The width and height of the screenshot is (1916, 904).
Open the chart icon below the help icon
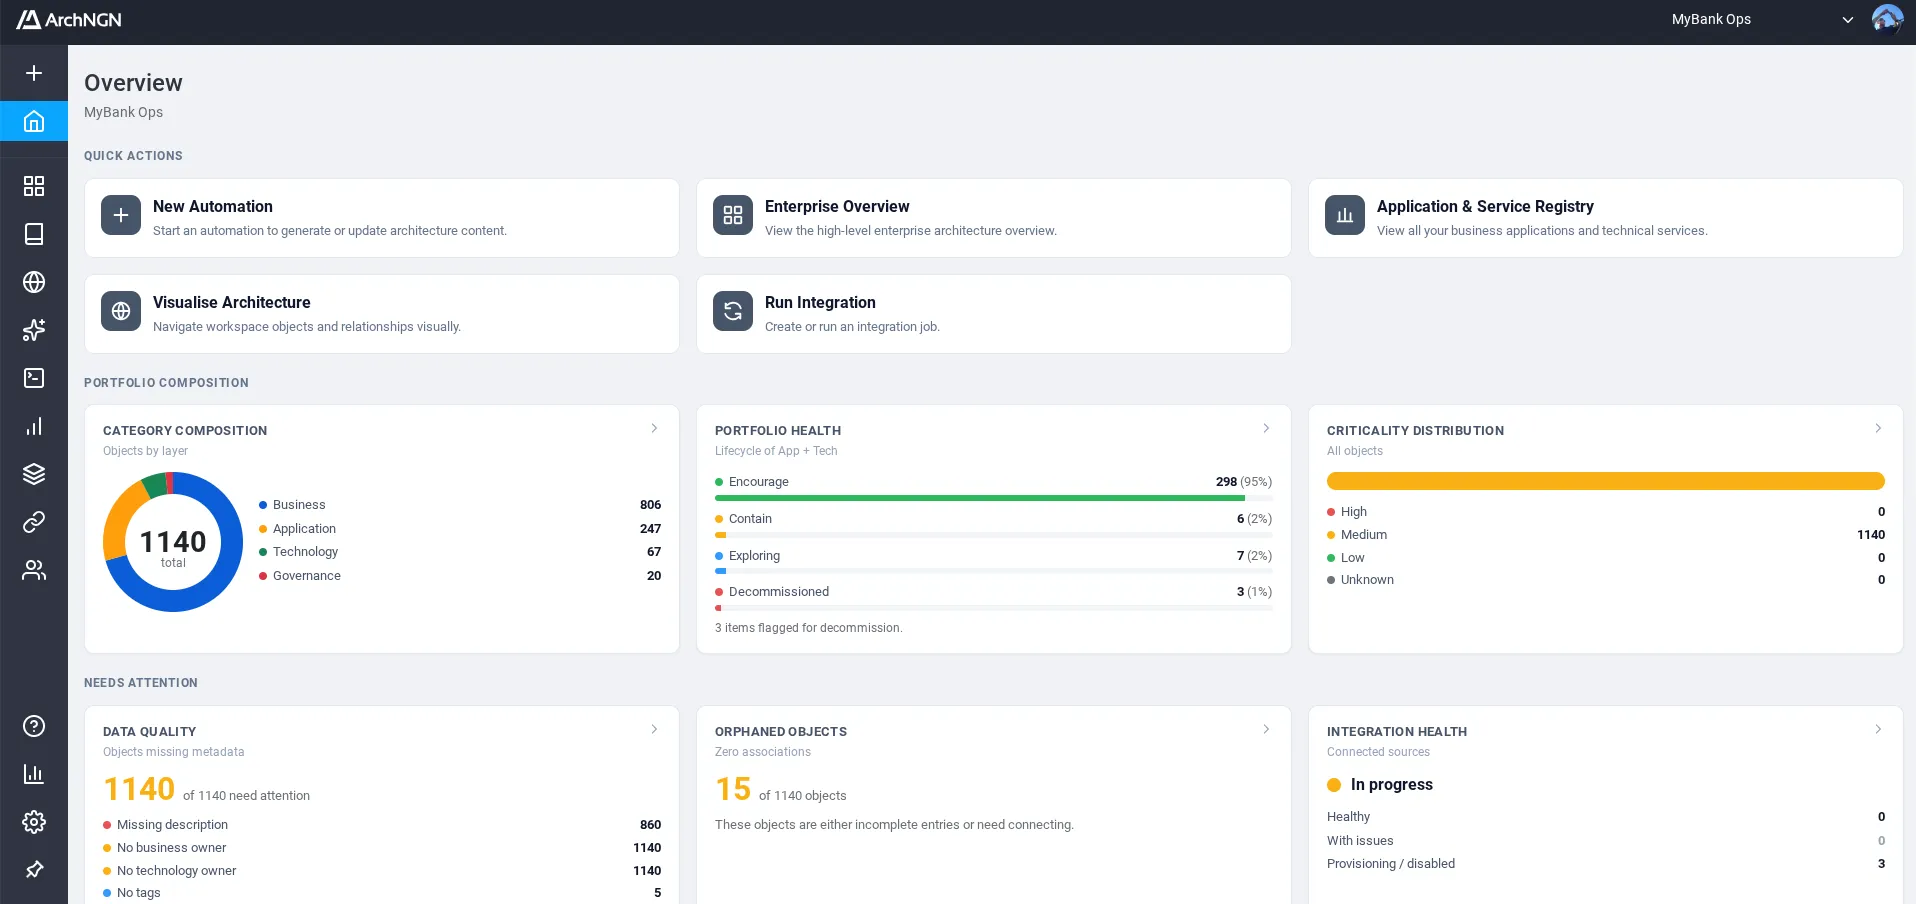coord(34,774)
